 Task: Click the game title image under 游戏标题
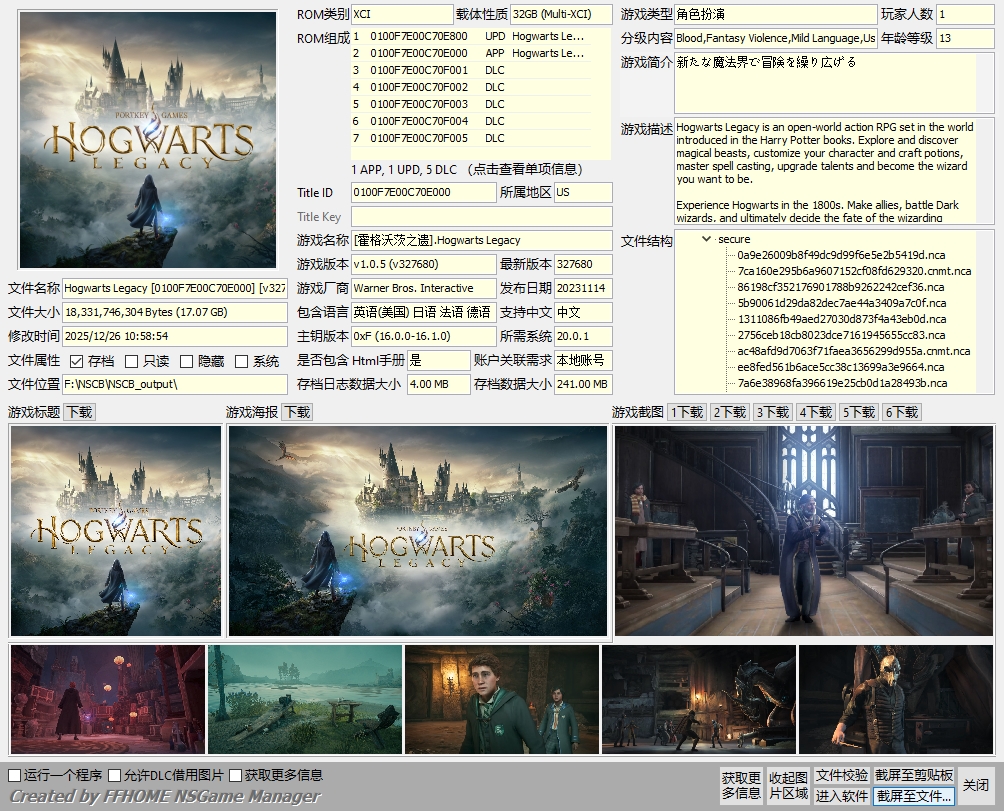(x=116, y=531)
